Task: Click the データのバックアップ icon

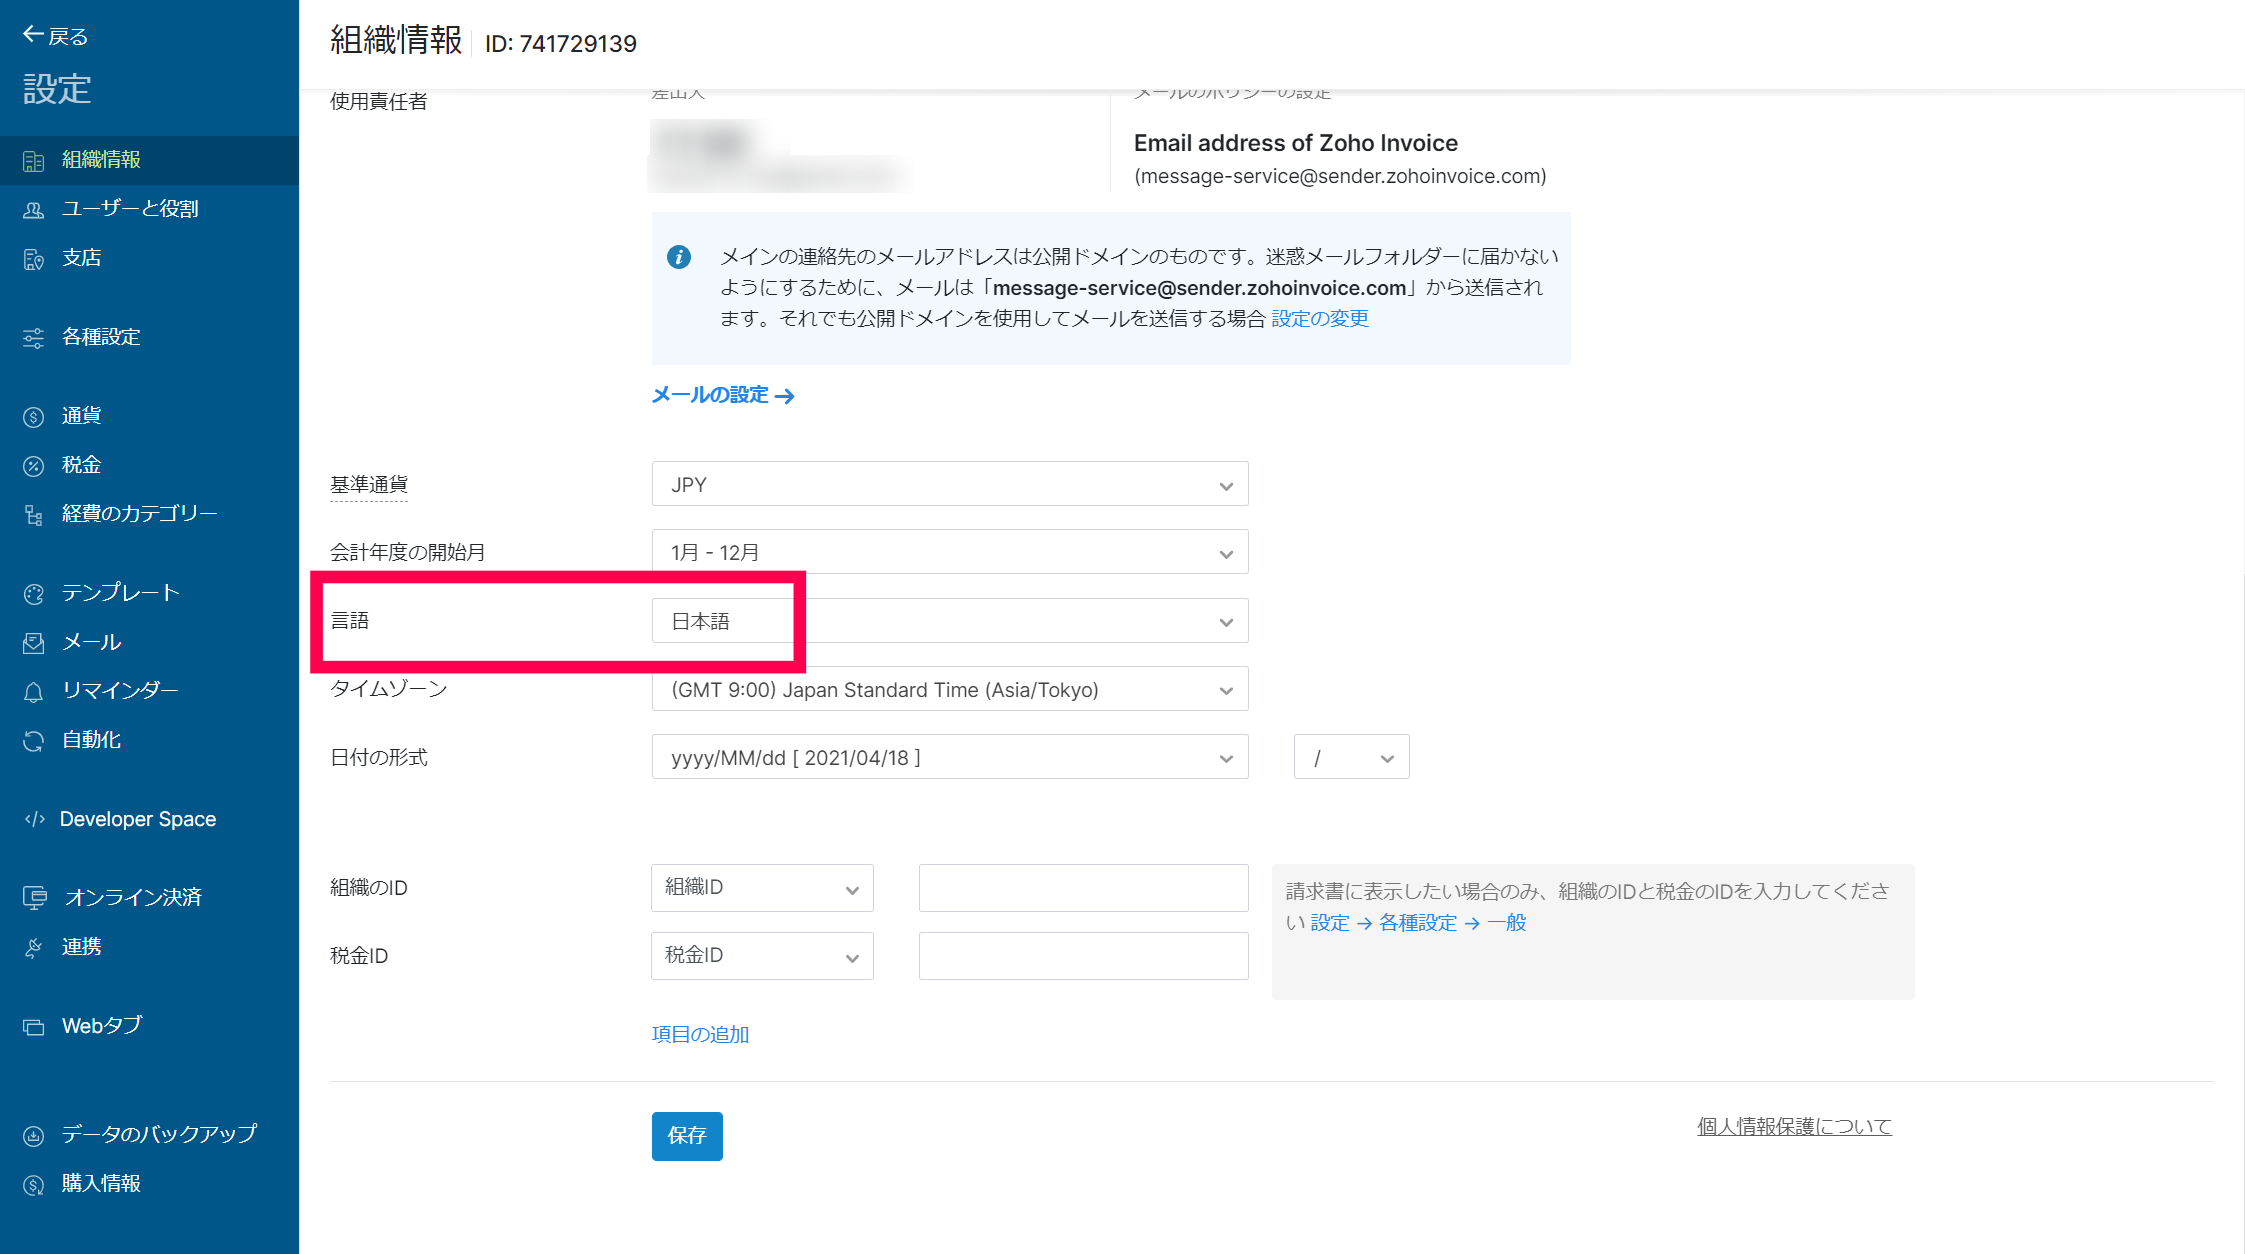Action: coord(33,1135)
